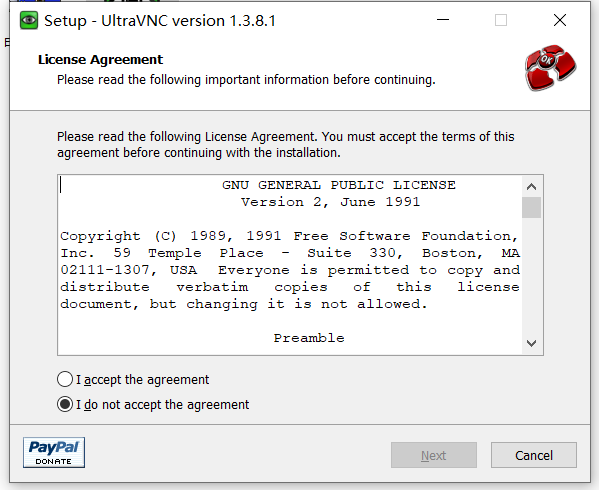Click the Next button
The height and width of the screenshot is (490, 599).
[x=434, y=455]
